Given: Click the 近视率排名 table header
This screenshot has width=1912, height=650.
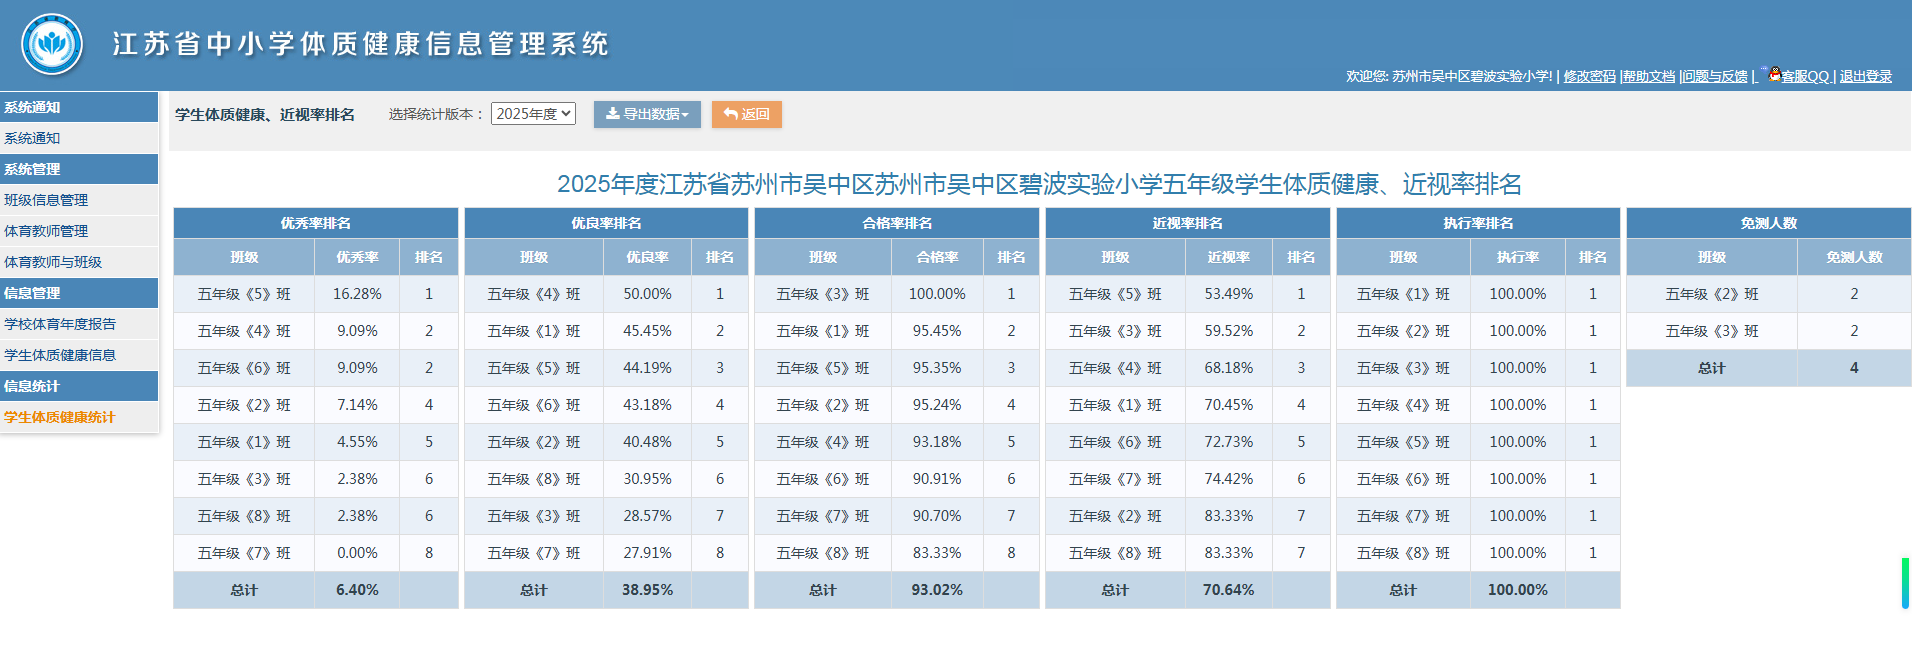Looking at the screenshot, I should point(1187,223).
